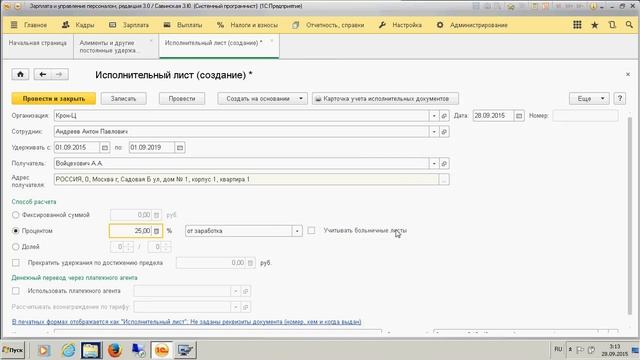Navigate back with left arrow
Screen dimensions: 640x360
[x=42, y=74]
